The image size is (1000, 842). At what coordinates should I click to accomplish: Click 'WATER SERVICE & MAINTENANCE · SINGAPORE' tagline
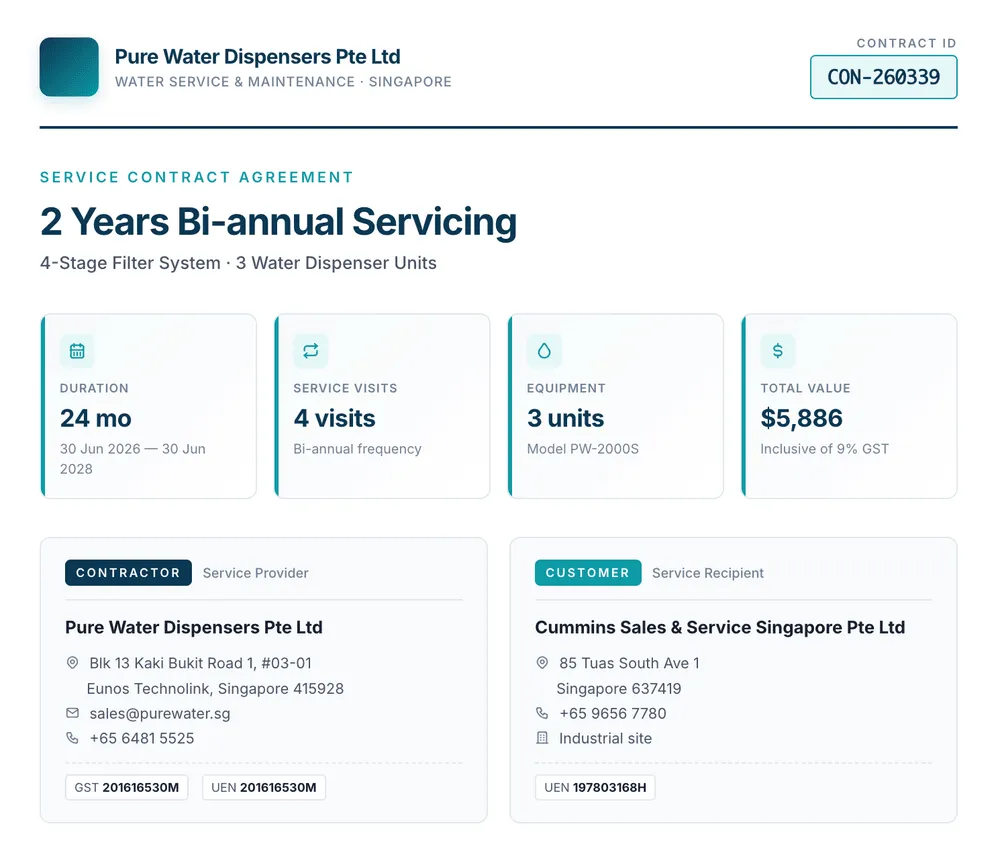[283, 82]
